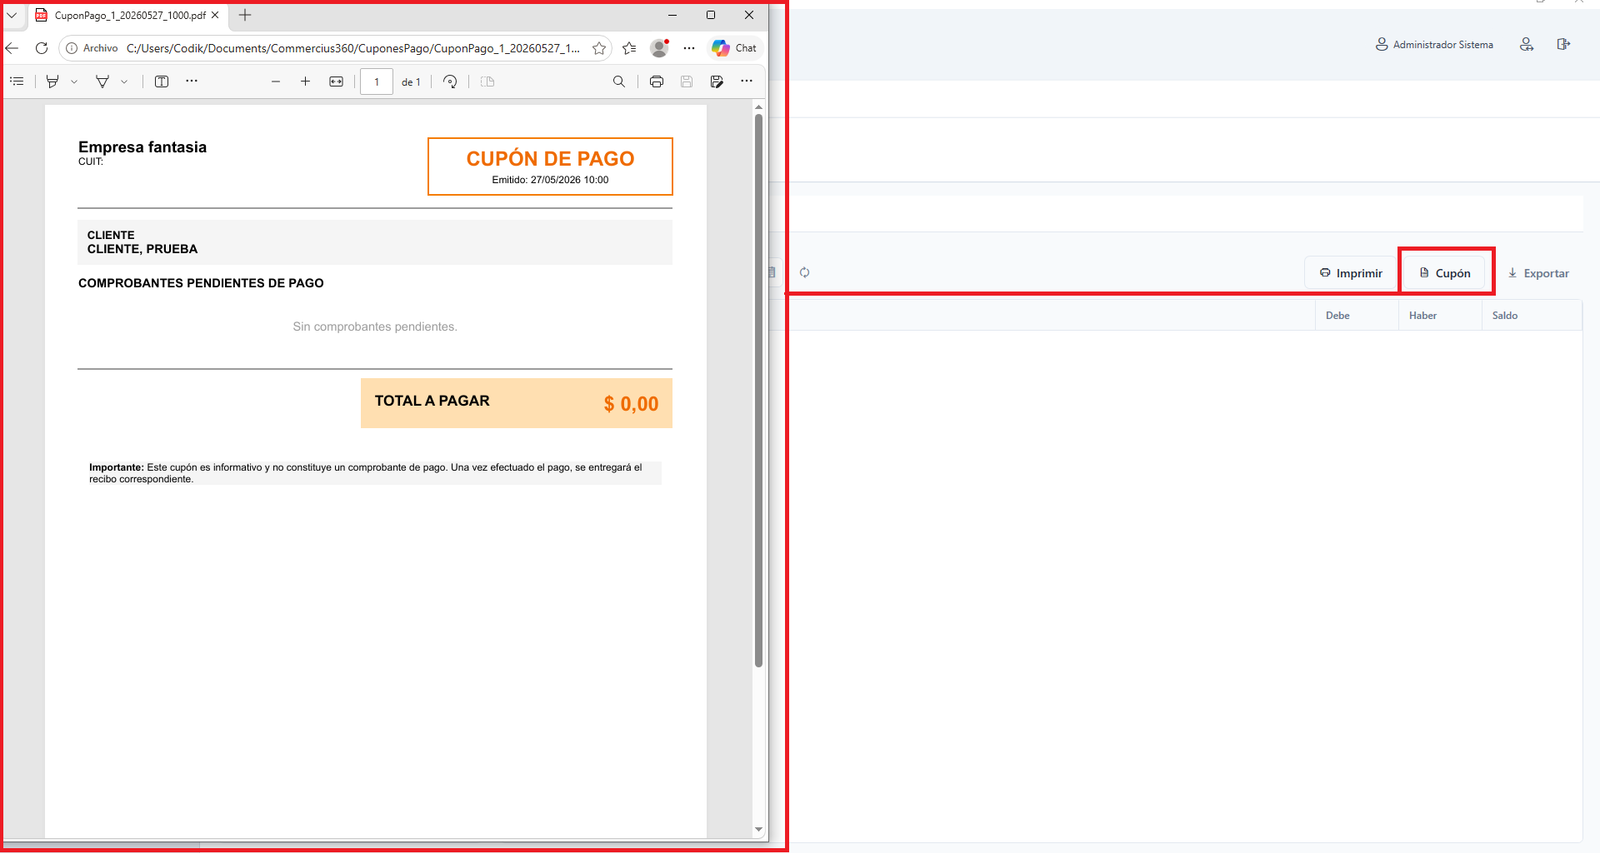This screenshot has width=1600, height=853.
Task: Search within the PDF document
Action: pyautogui.click(x=619, y=82)
